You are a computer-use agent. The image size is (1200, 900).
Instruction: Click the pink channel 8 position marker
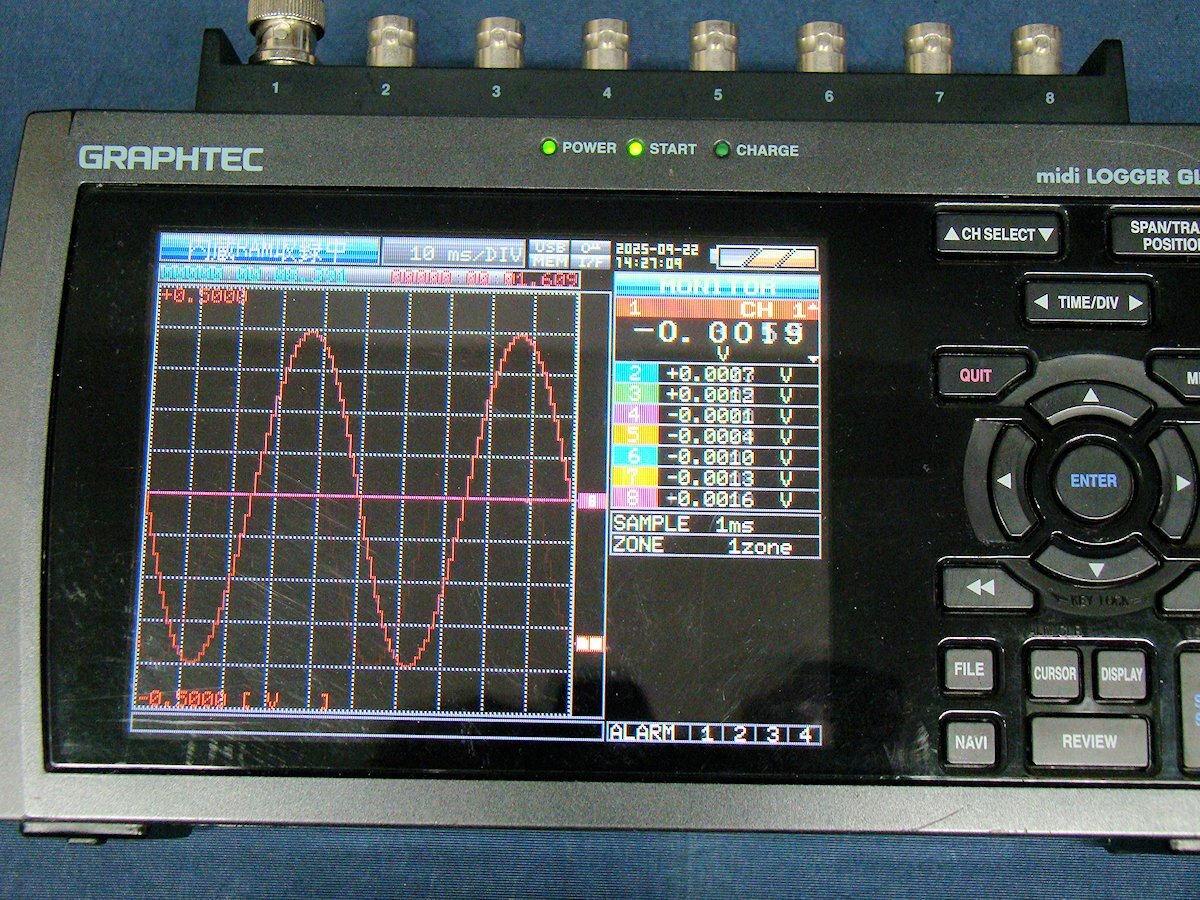point(593,500)
